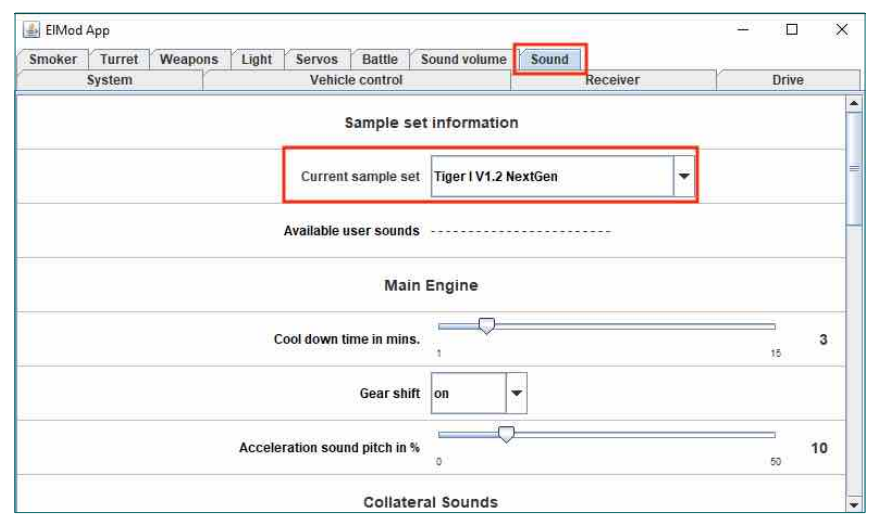The width and height of the screenshot is (884, 528).
Task: Click the ElMod App Java icon
Action: coord(31,31)
